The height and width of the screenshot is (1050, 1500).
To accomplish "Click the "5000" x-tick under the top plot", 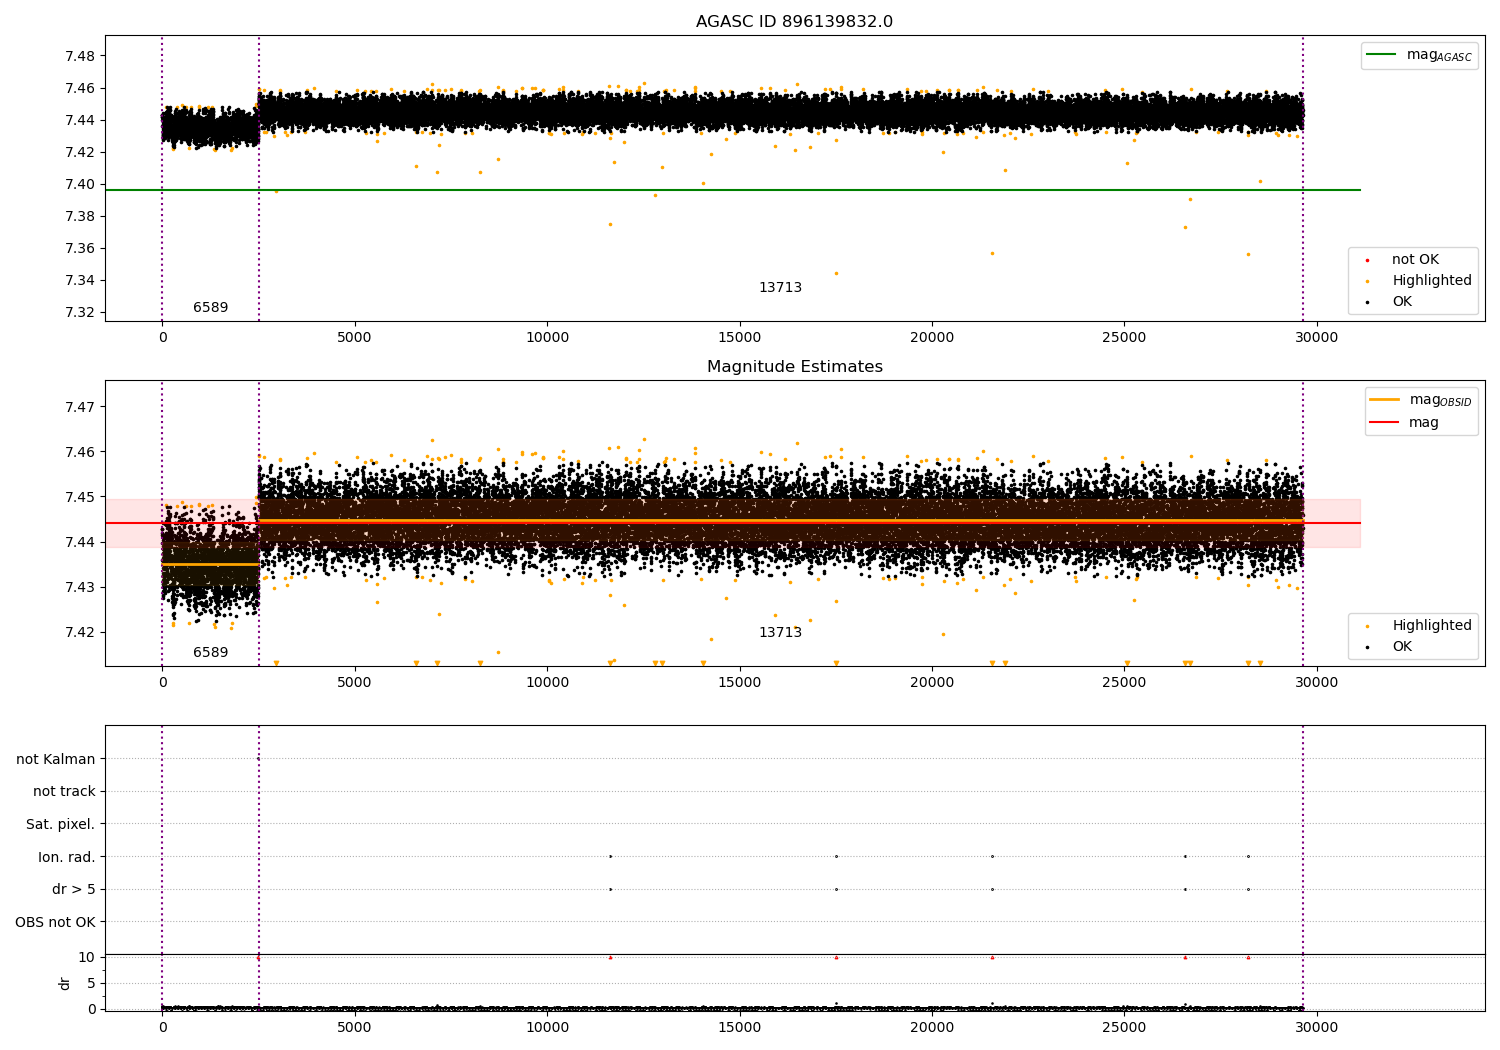I will pyautogui.click(x=354, y=338).
